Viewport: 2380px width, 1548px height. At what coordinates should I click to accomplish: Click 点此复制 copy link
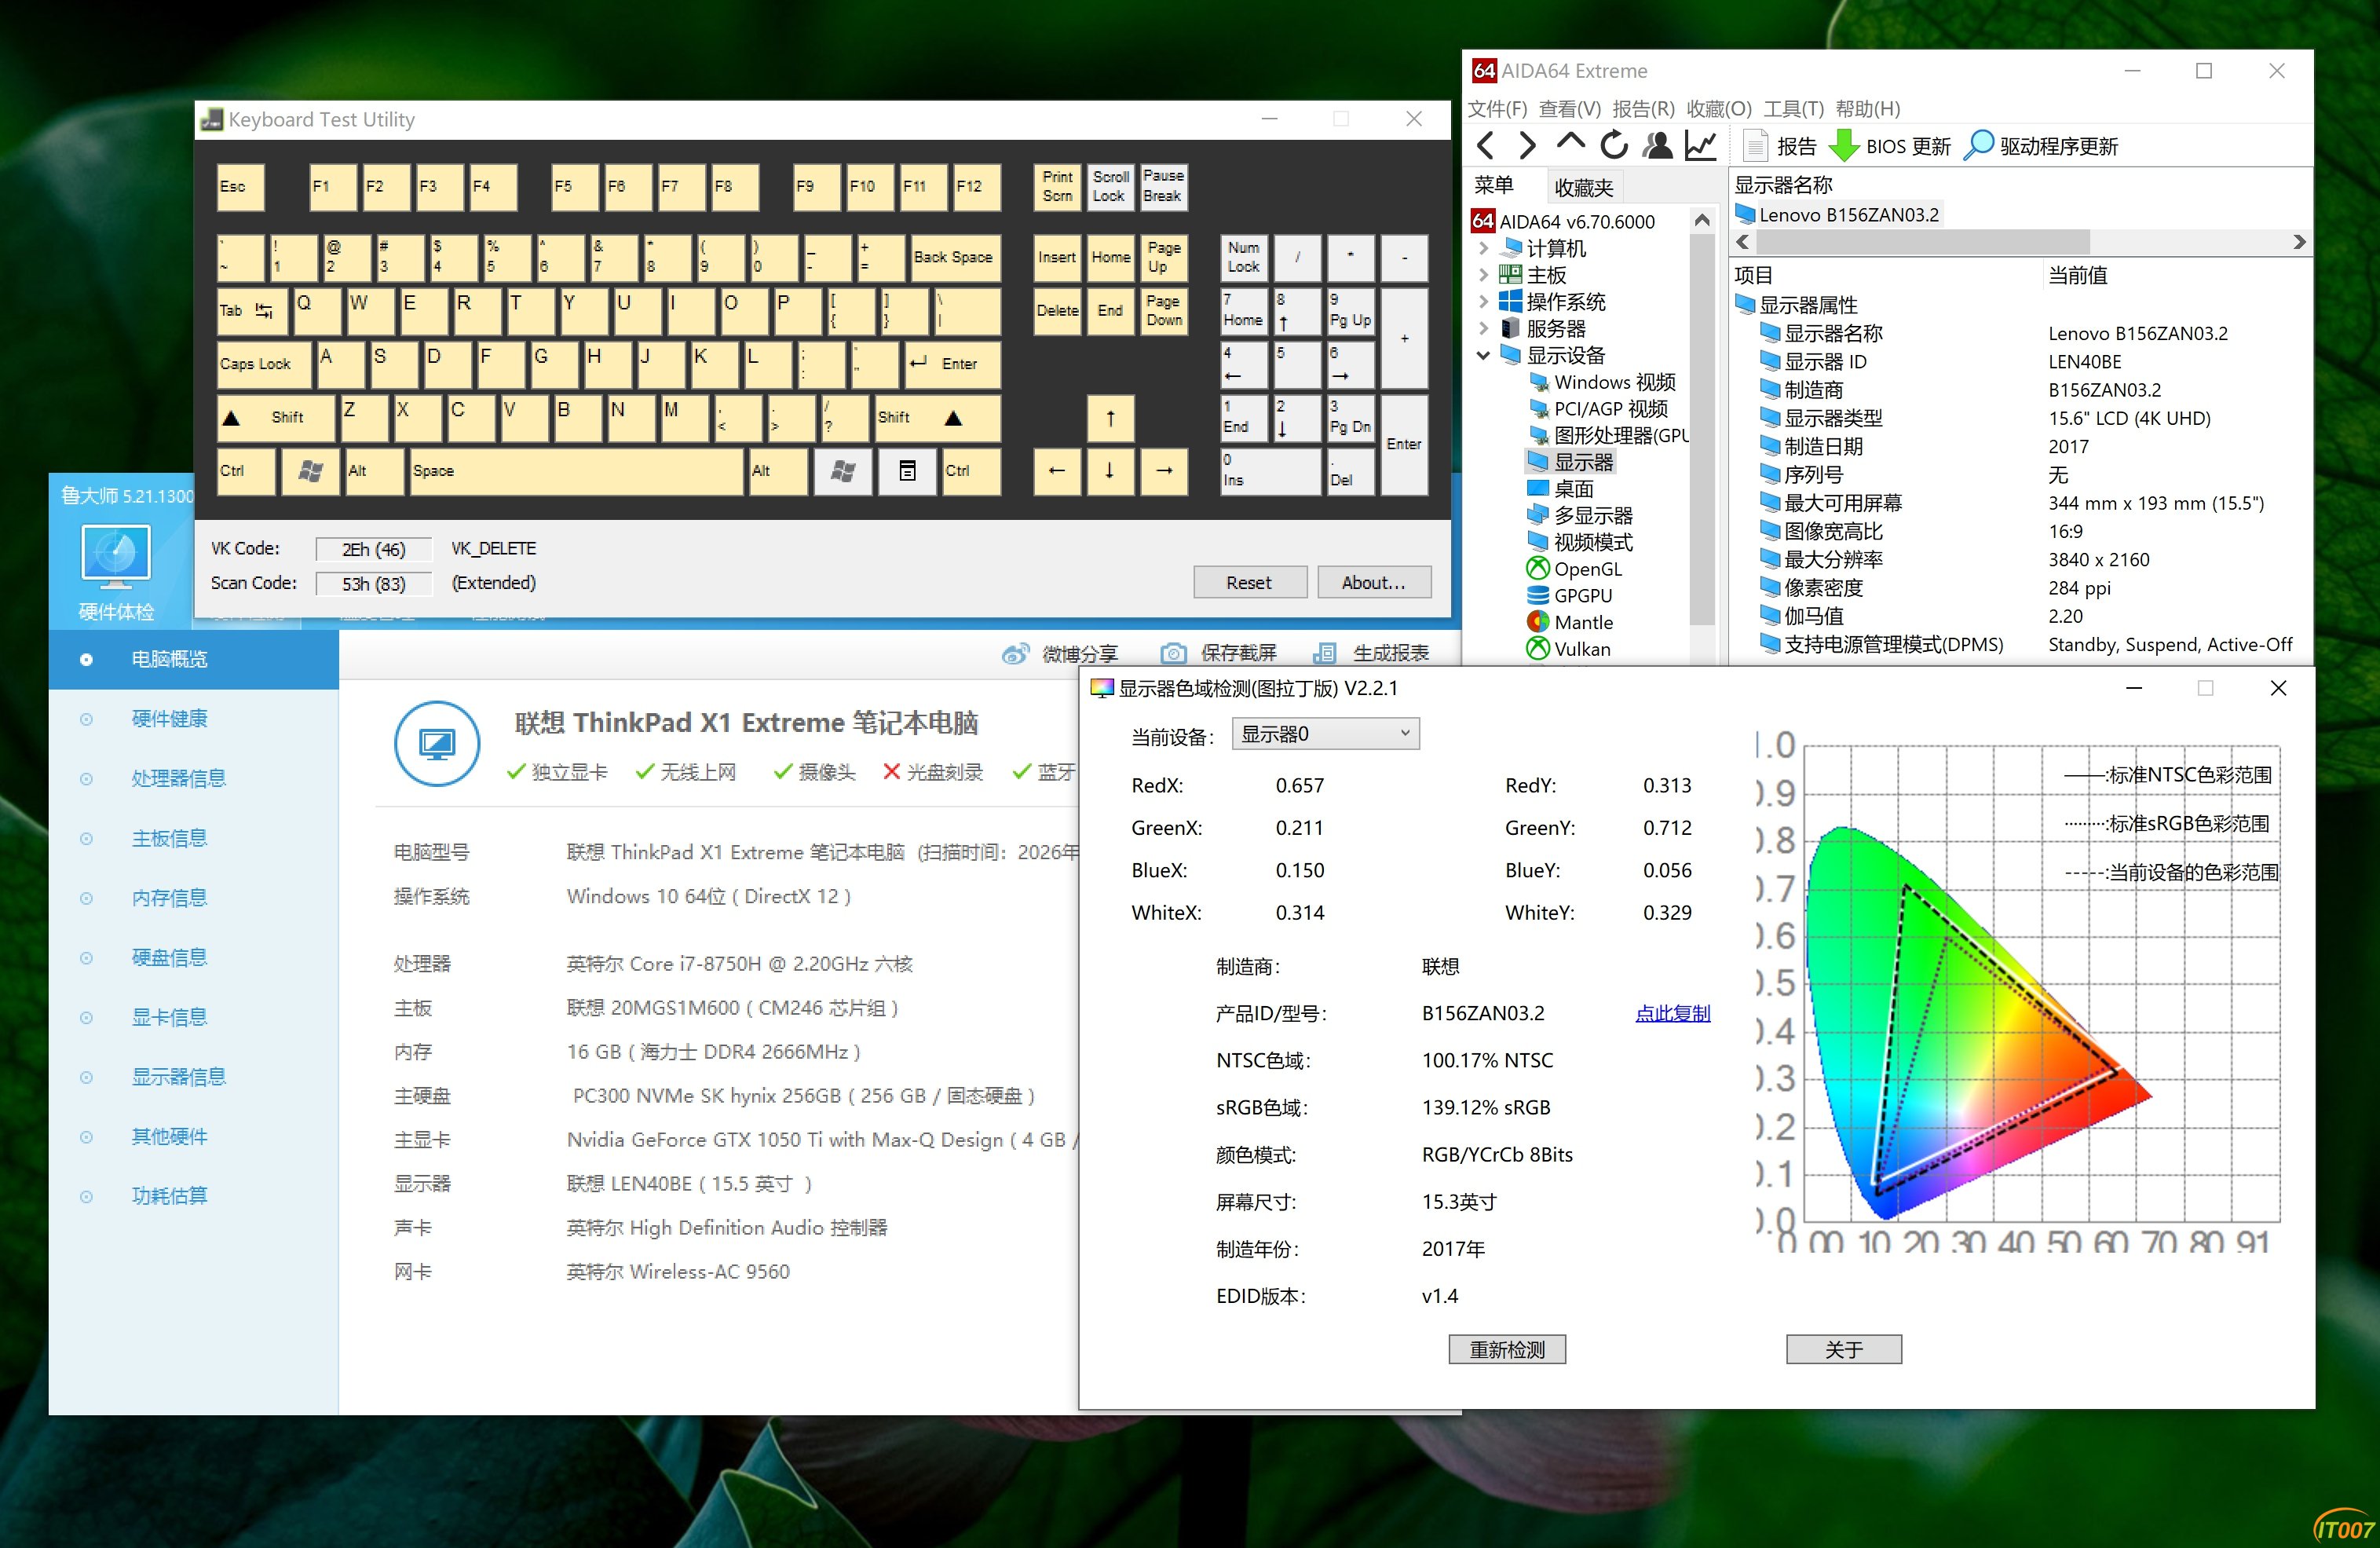pyautogui.click(x=1672, y=1013)
